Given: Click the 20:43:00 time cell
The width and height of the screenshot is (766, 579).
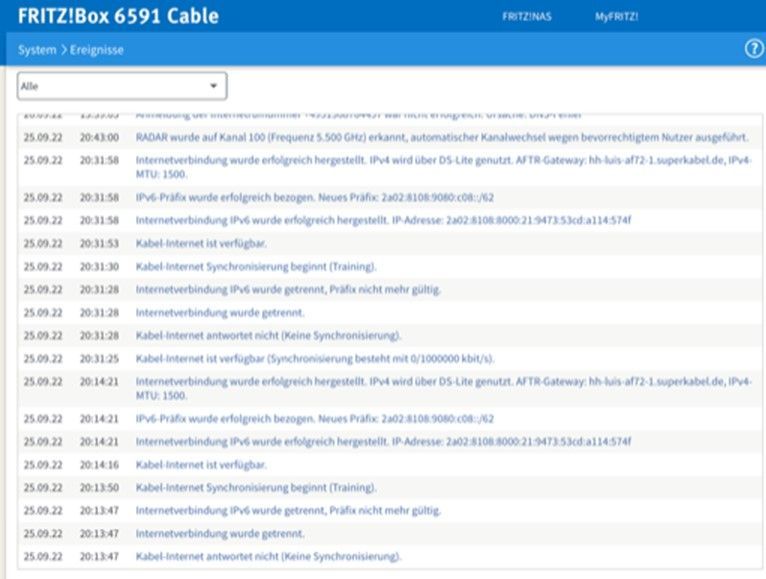Looking at the screenshot, I should coord(99,137).
